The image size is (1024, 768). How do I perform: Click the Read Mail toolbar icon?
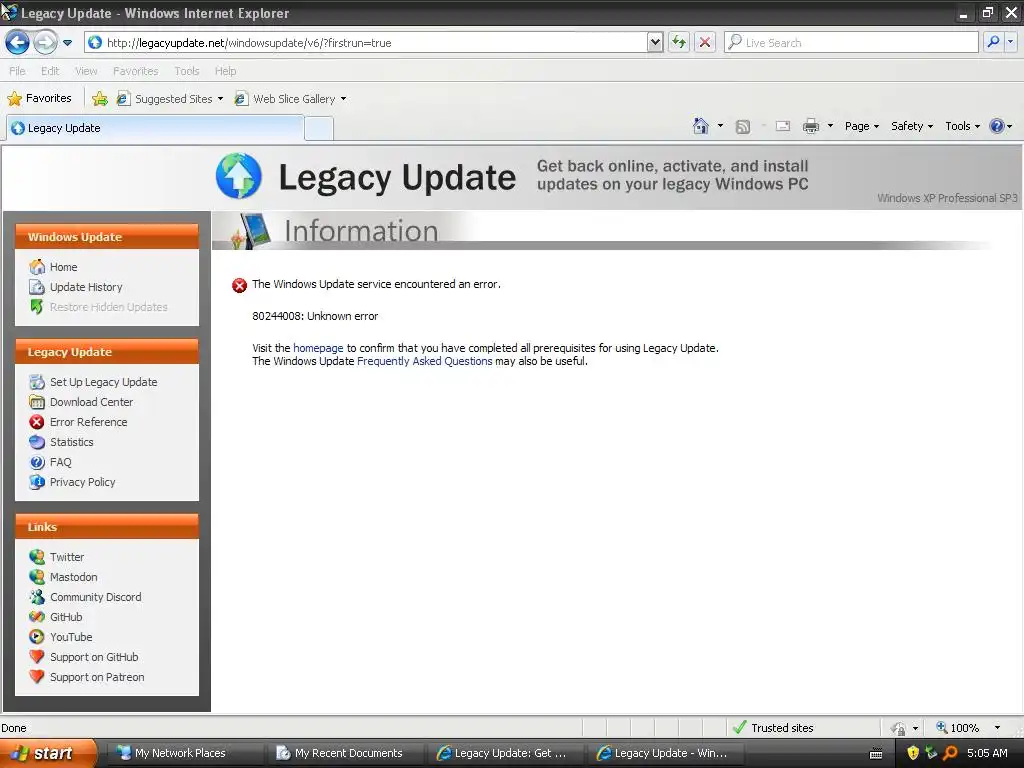coord(783,126)
